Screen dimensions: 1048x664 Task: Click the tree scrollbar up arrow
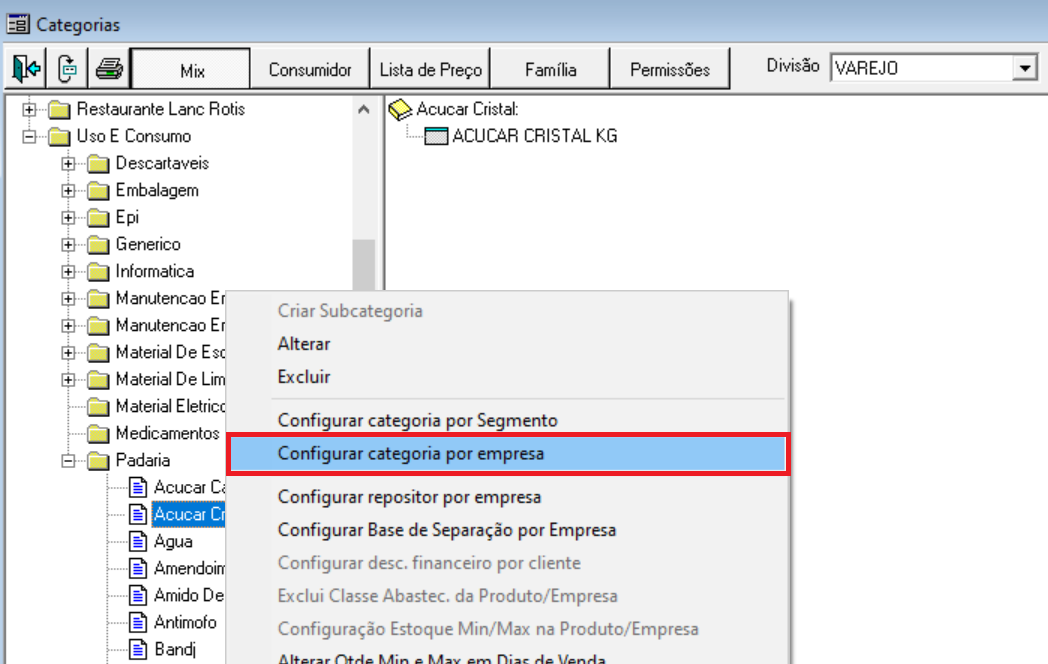click(364, 109)
